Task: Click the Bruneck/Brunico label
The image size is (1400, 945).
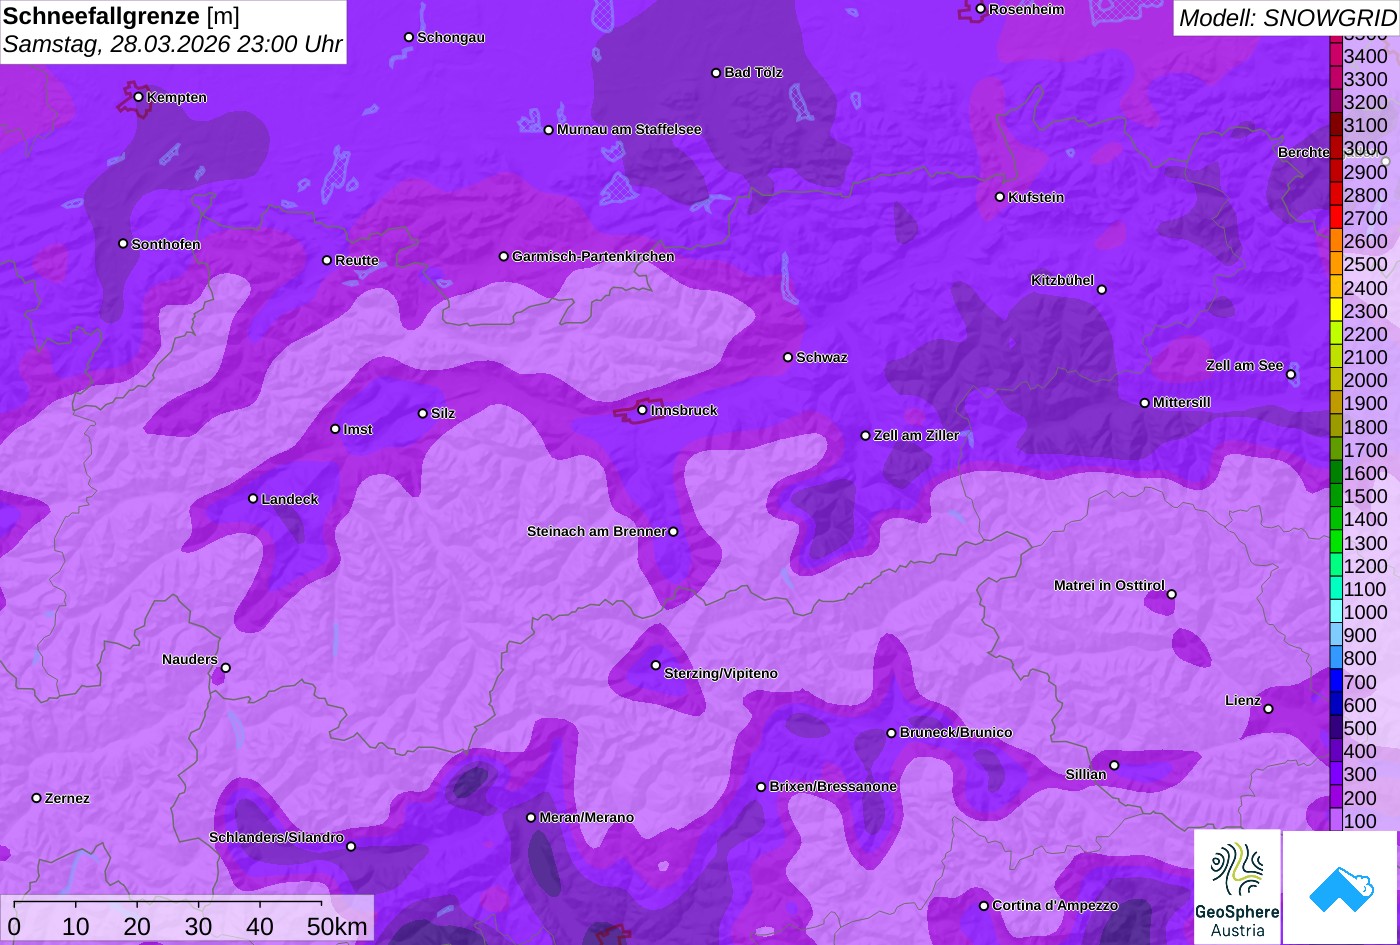Action: [x=956, y=733]
